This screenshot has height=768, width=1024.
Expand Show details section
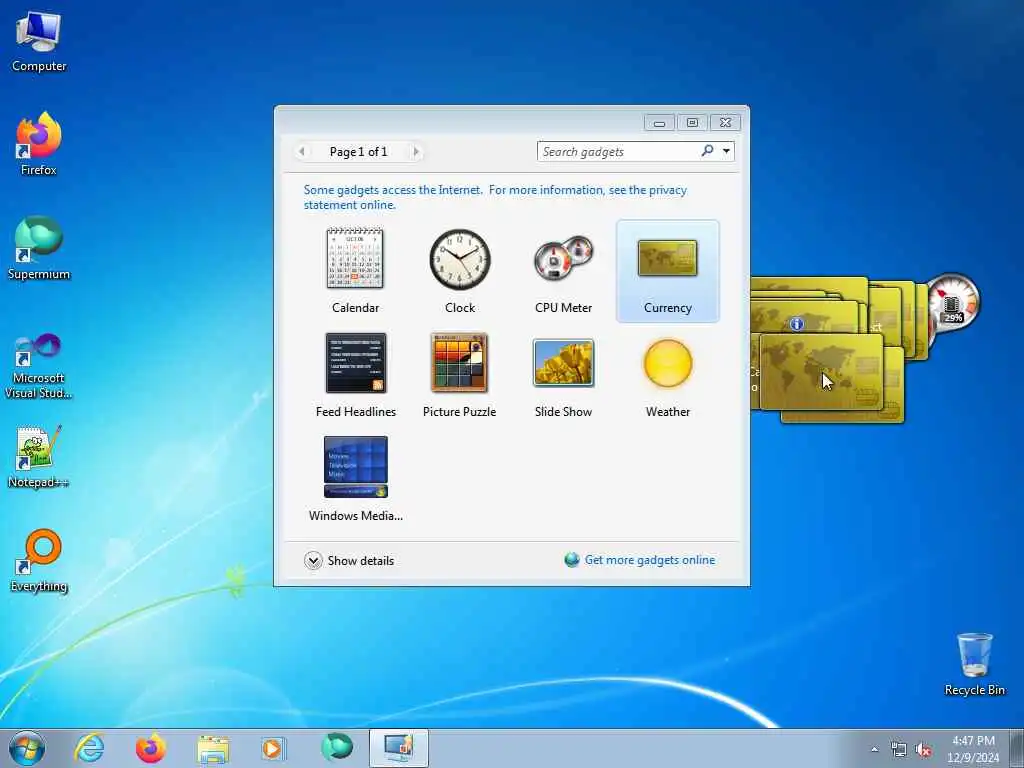[349, 560]
